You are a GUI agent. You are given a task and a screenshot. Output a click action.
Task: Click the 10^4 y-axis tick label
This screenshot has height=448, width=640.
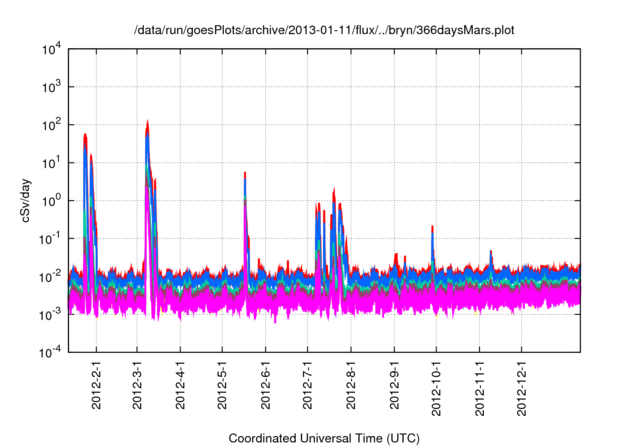53,49
